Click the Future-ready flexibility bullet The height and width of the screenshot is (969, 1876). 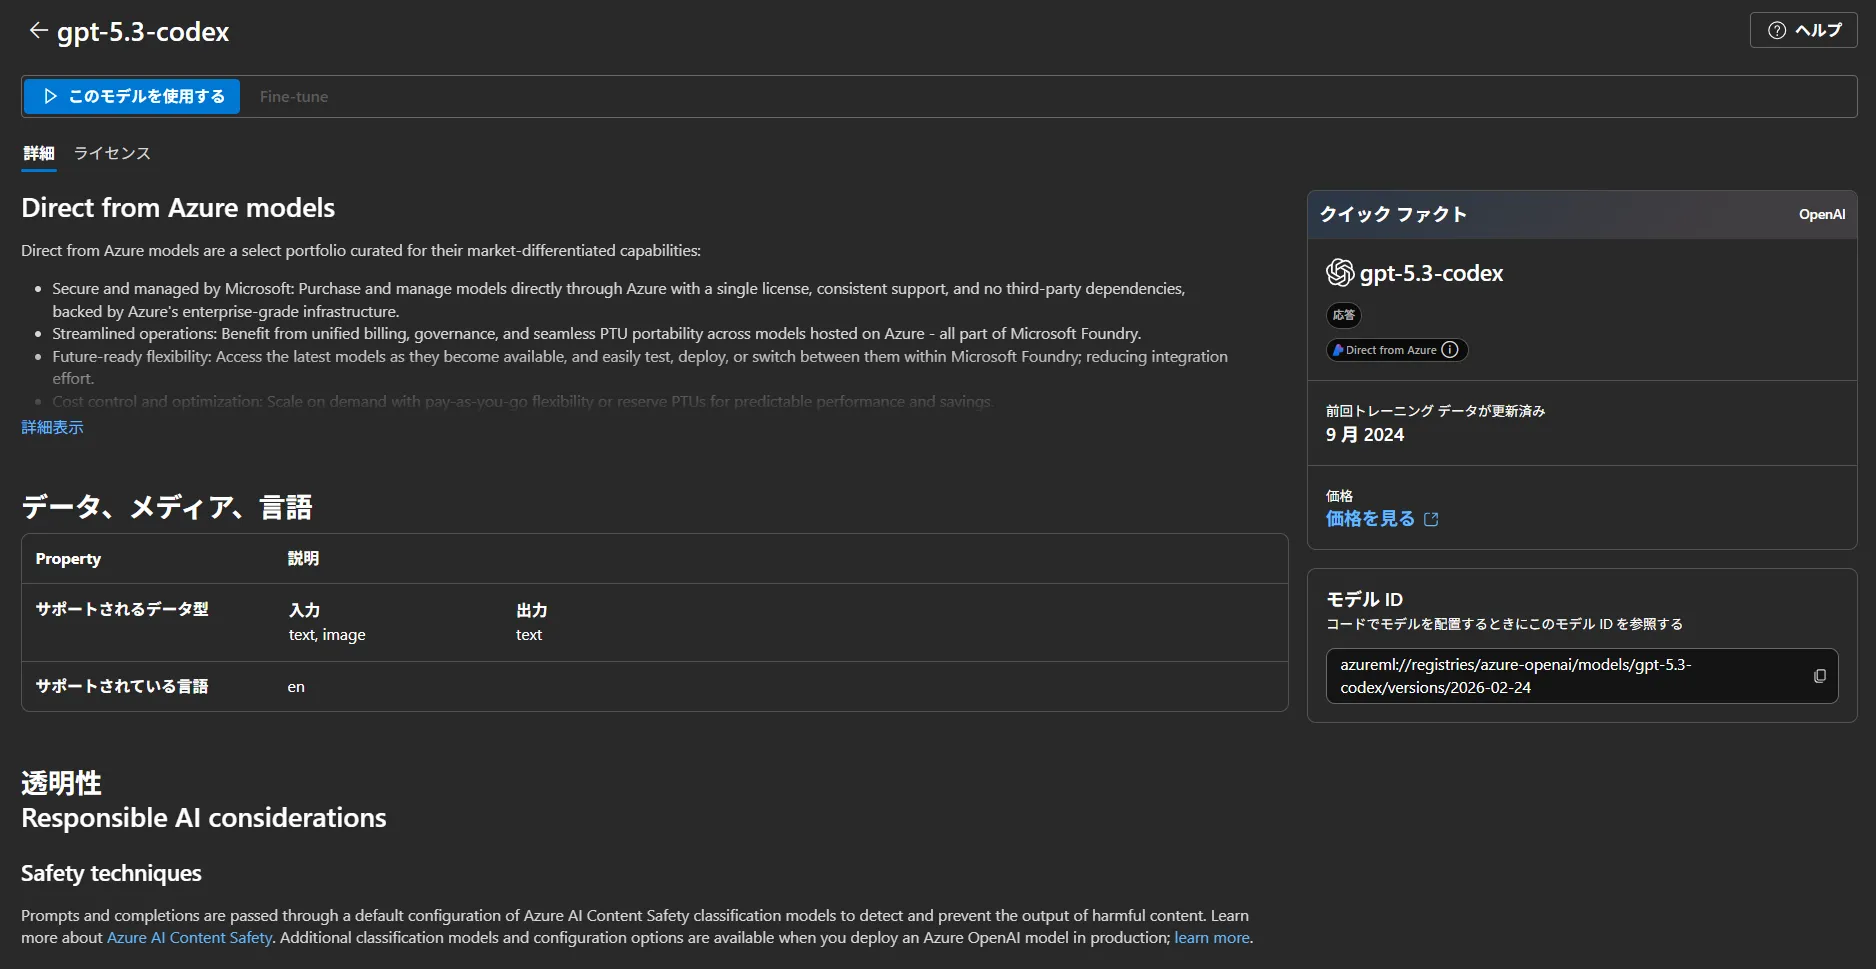pyautogui.click(x=640, y=367)
